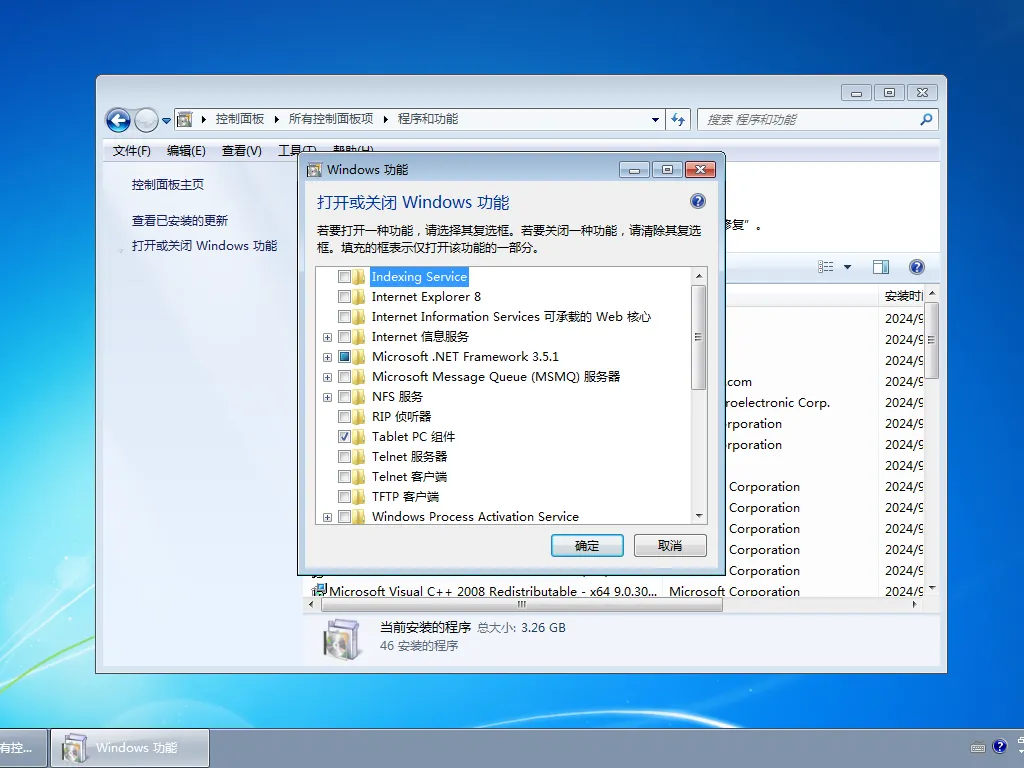Click the back navigation arrow
This screenshot has height=768, width=1024.
117,120
